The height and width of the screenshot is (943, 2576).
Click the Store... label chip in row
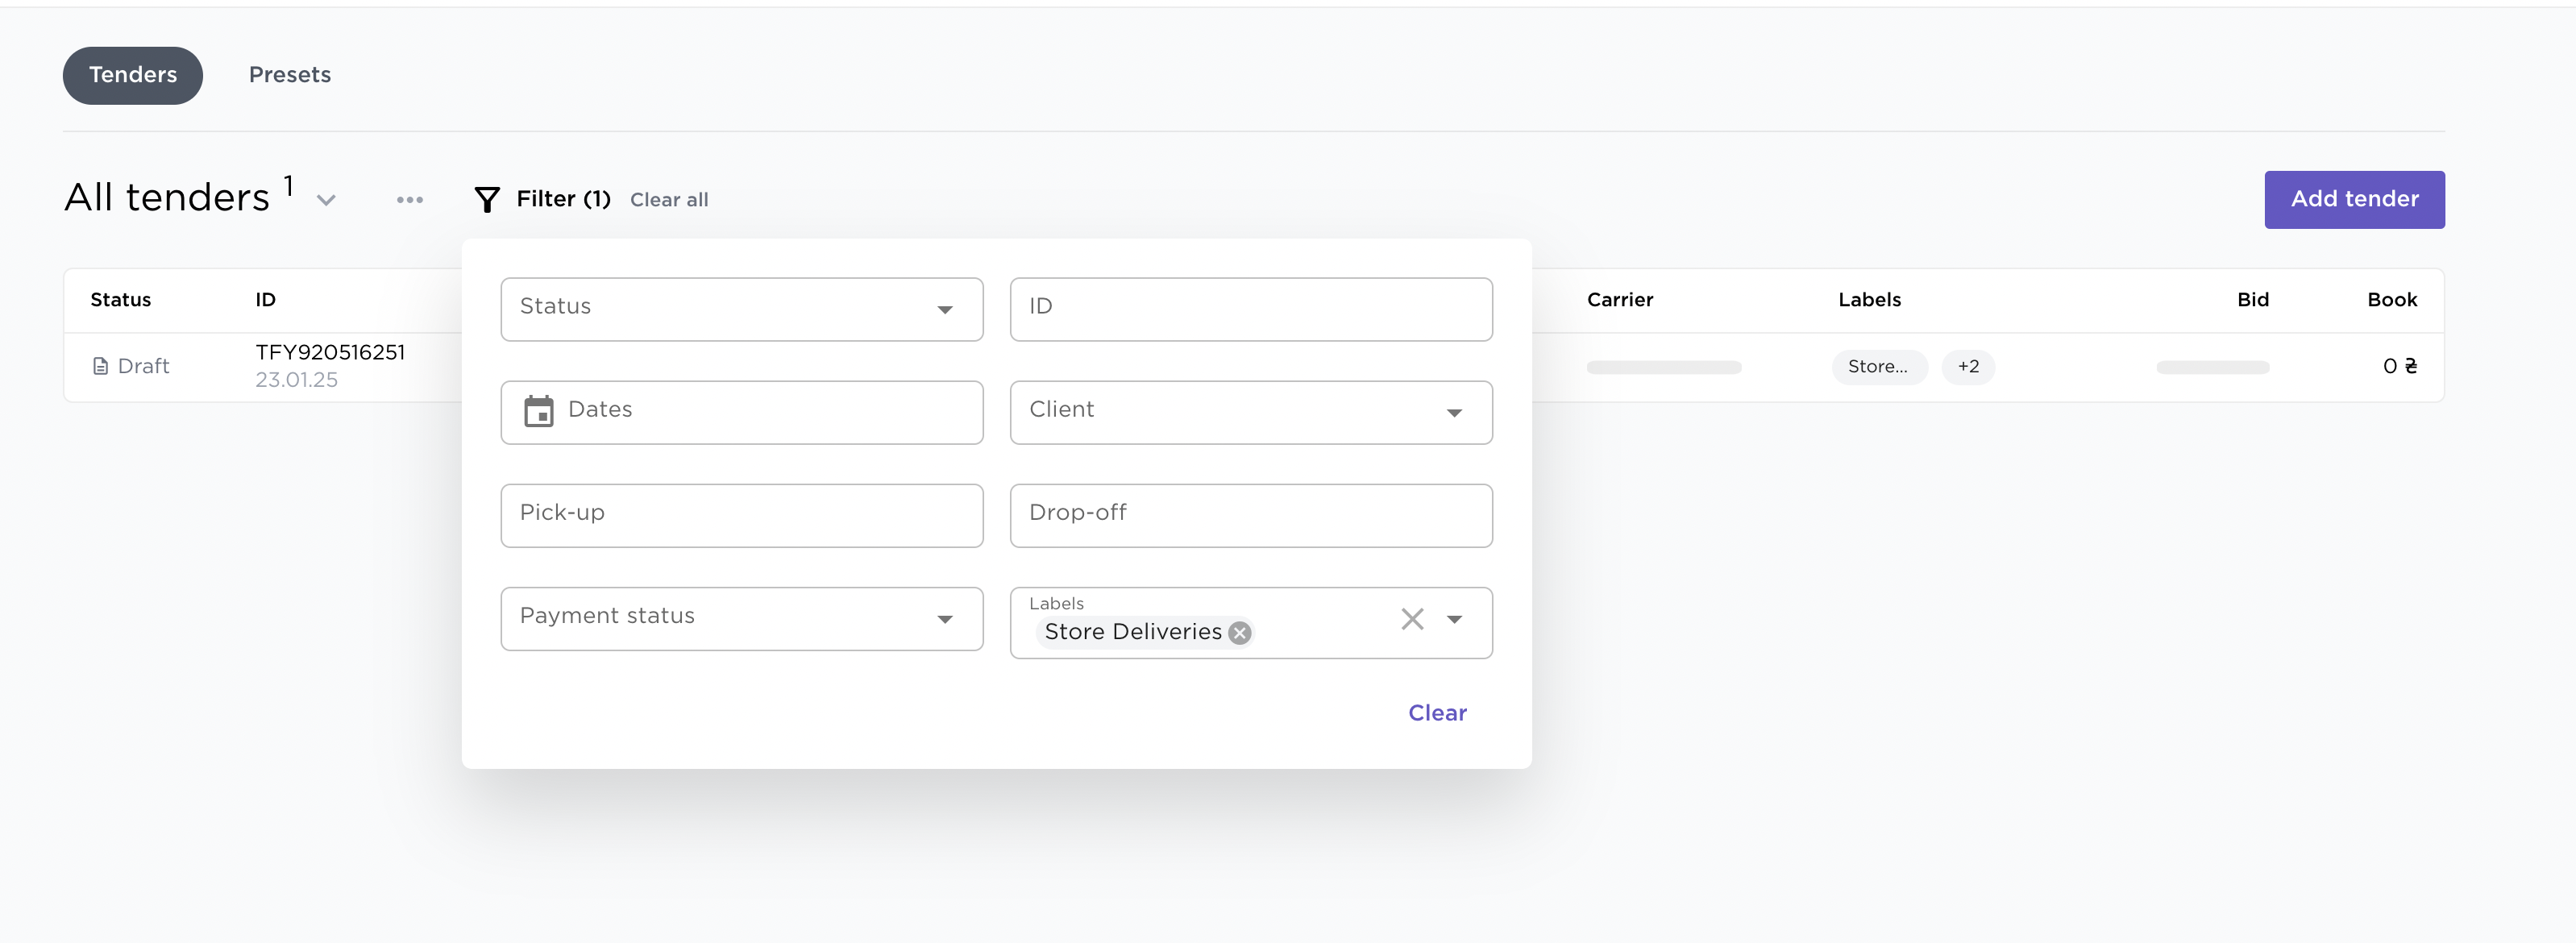pos(1879,367)
